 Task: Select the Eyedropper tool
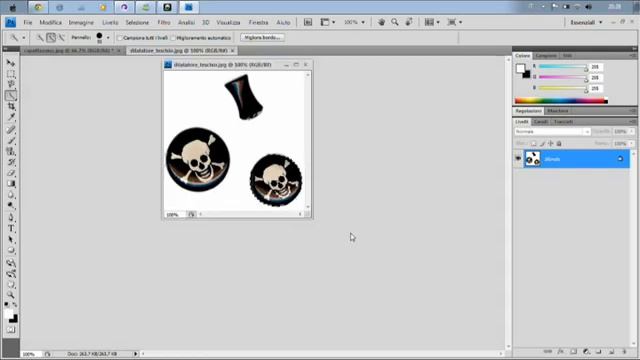point(11,118)
